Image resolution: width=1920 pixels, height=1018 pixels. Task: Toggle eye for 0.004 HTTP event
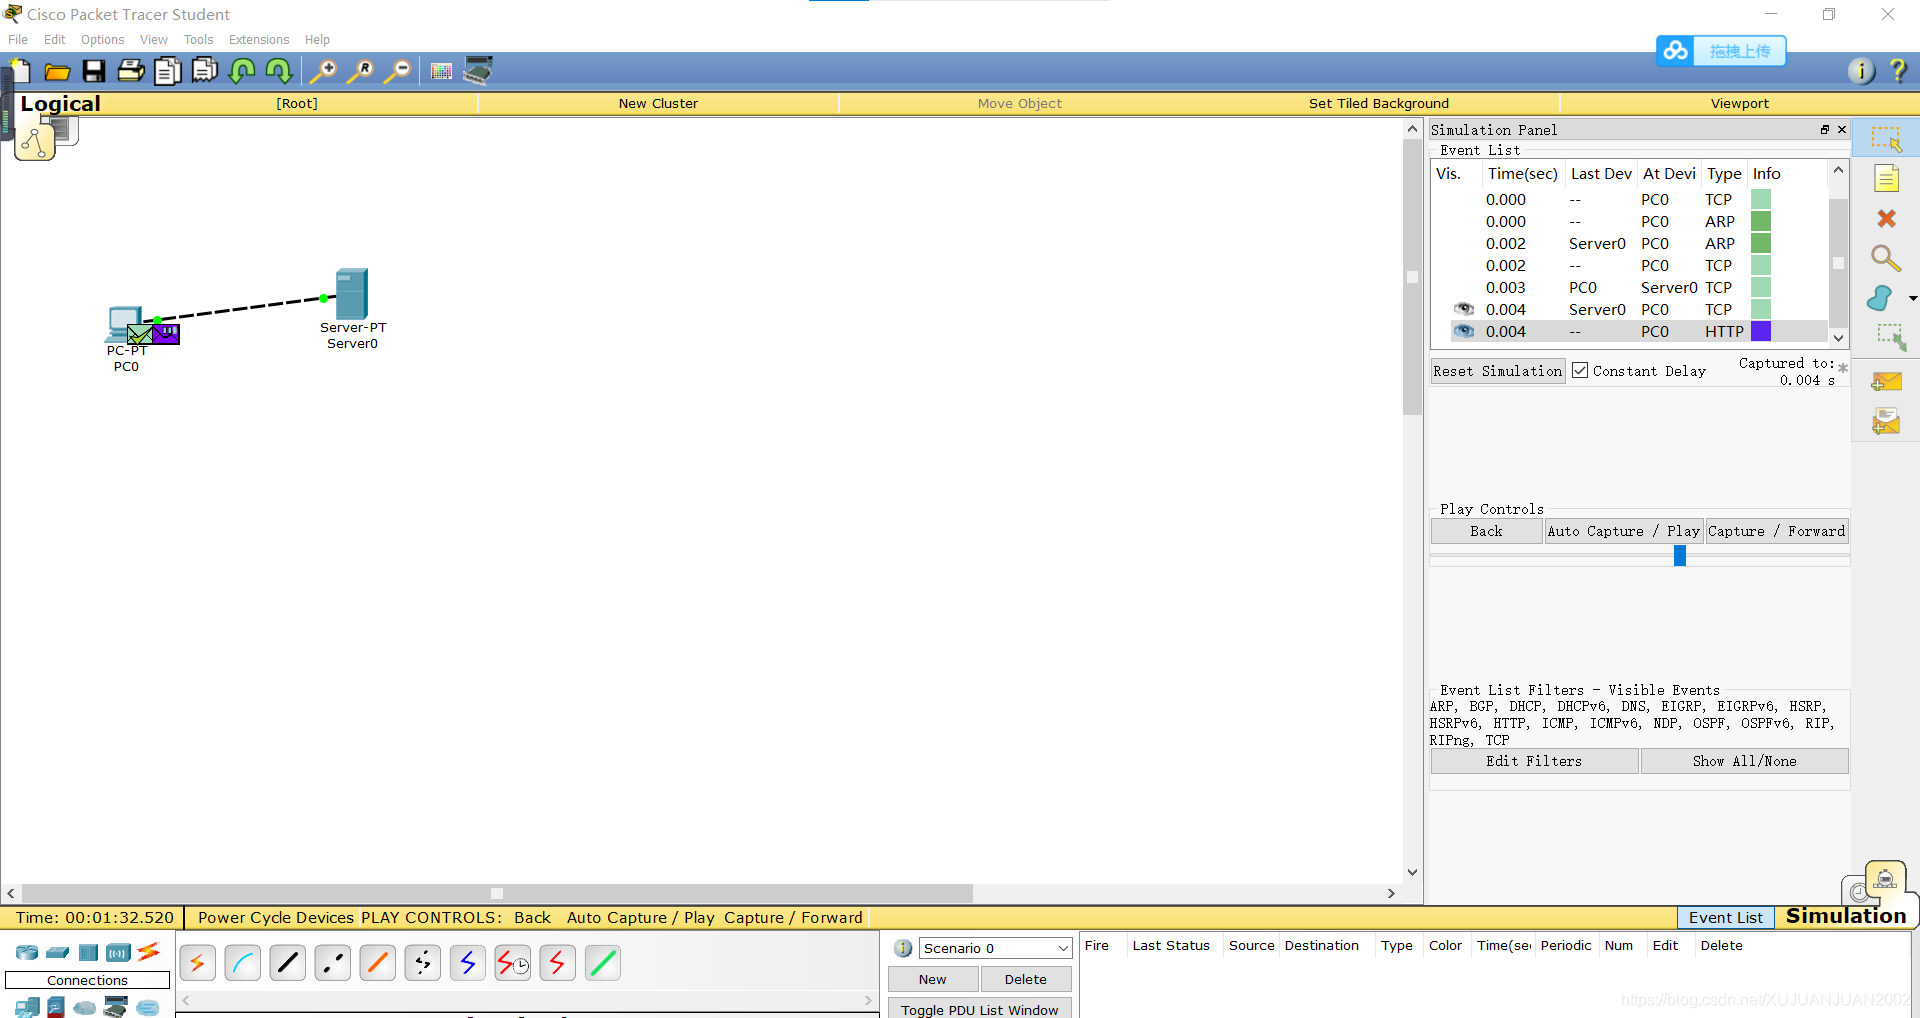(1464, 331)
